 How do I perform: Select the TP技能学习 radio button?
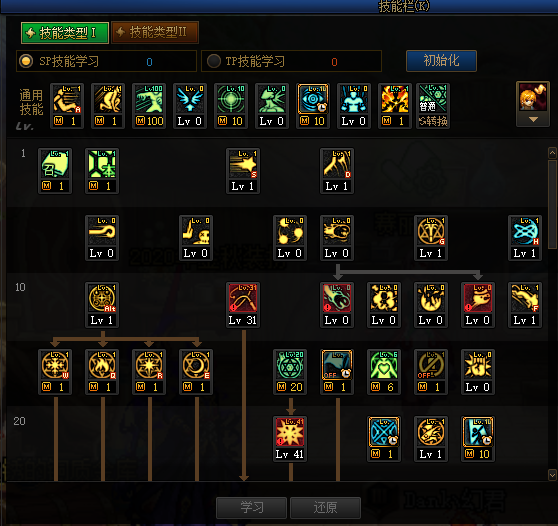(214, 61)
